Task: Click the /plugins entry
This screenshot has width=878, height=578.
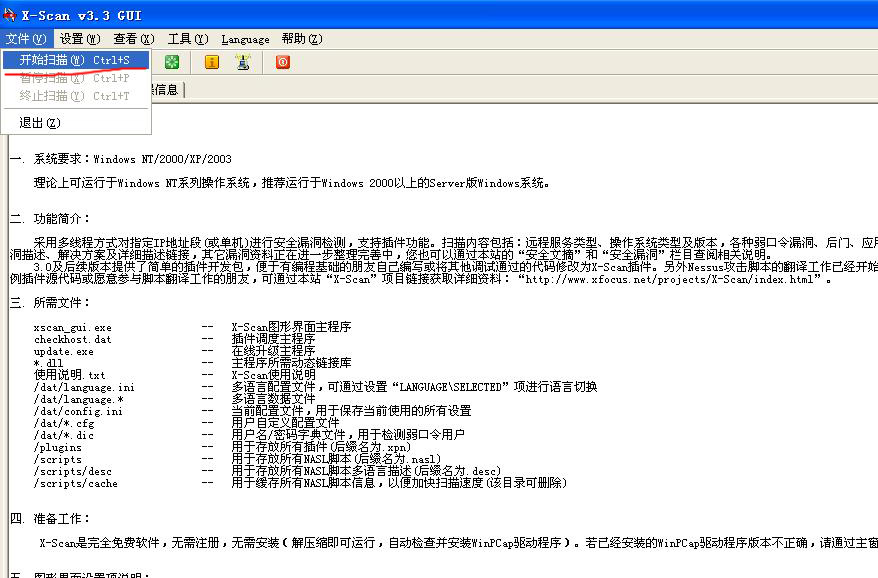Action: 58,448
